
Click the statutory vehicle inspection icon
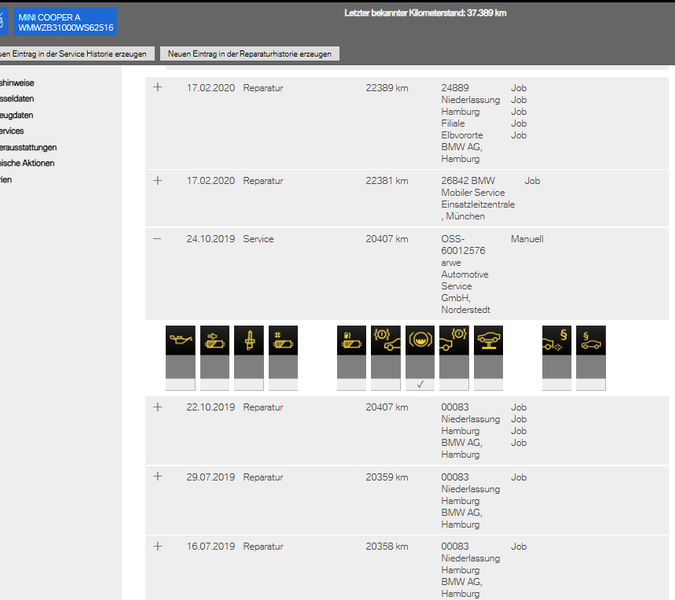pos(591,340)
